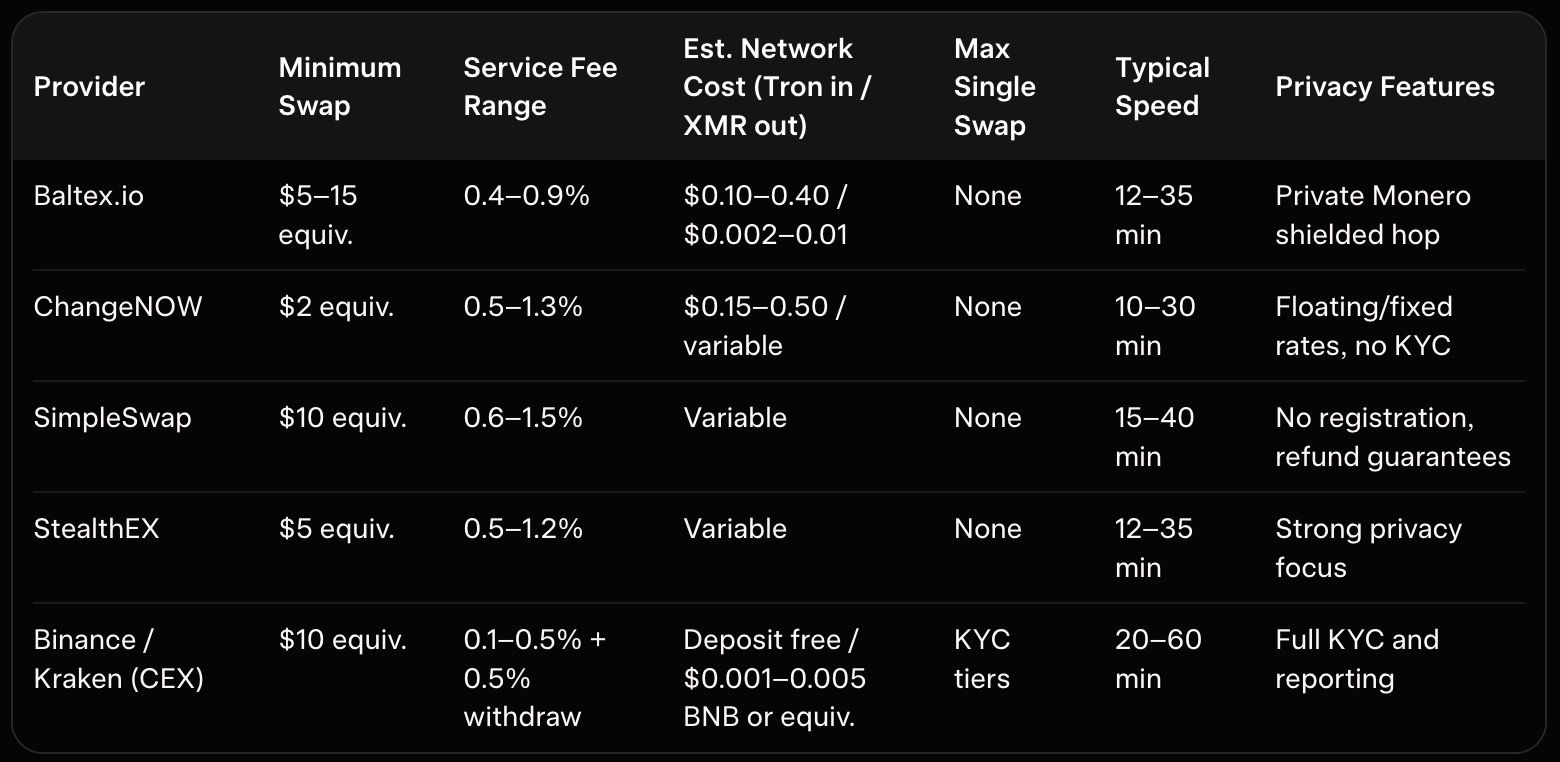This screenshot has width=1560, height=762.
Task: Click the StealthEX provider name
Action: coord(96,529)
